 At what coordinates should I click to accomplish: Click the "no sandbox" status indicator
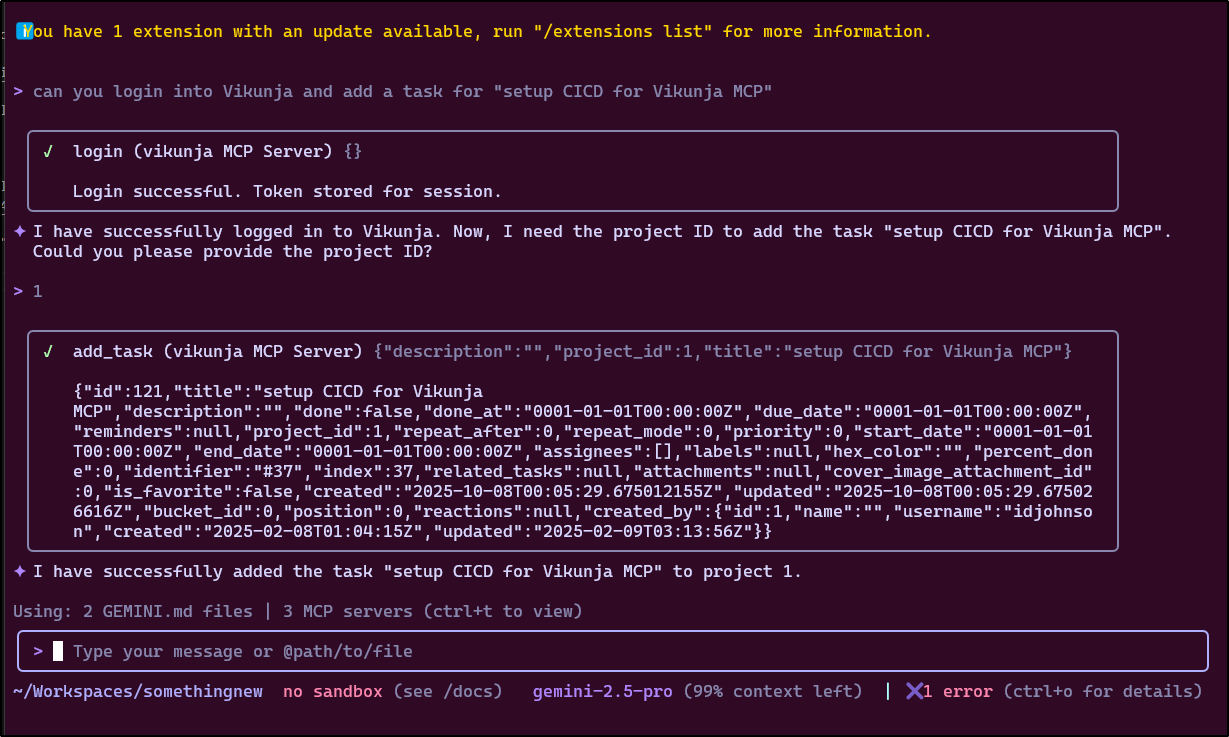pos(332,691)
